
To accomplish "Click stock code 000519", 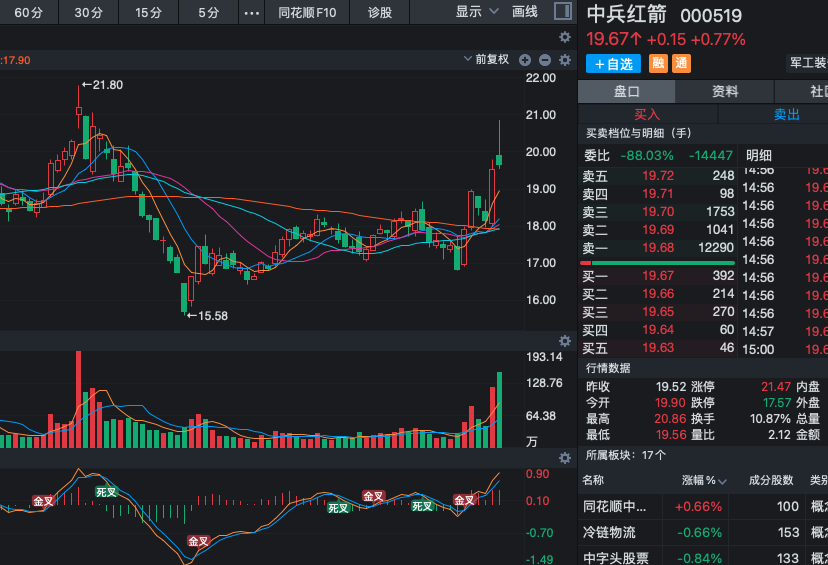I will point(711,16).
